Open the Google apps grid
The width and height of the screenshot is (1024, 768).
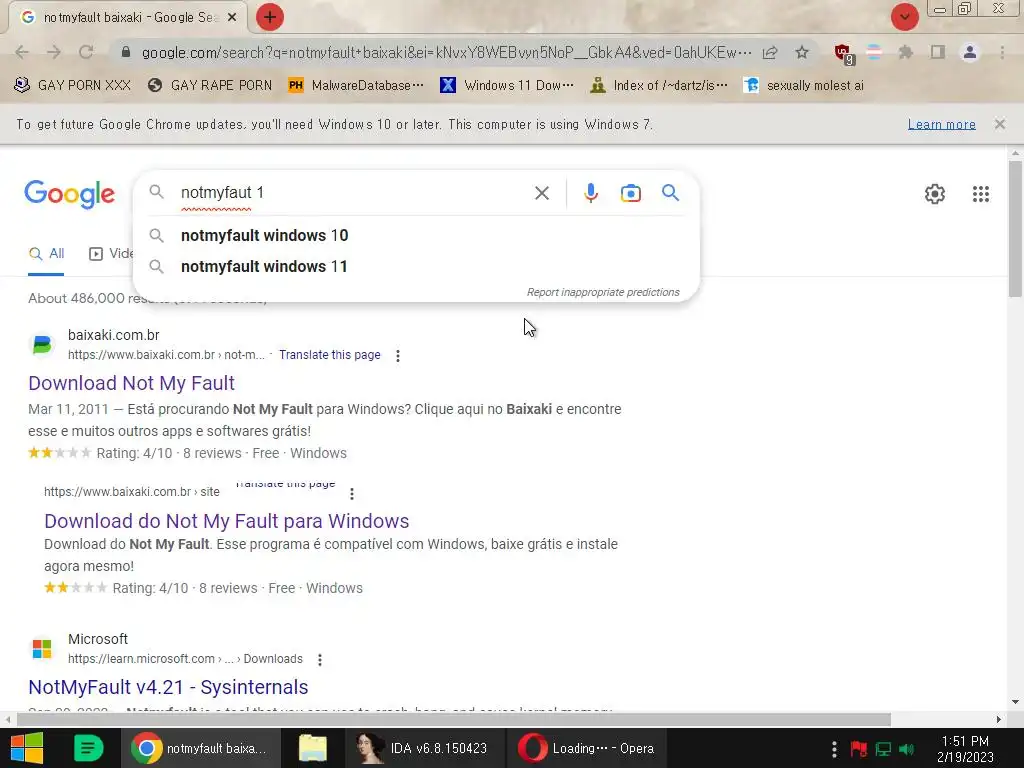pyautogui.click(x=980, y=194)
